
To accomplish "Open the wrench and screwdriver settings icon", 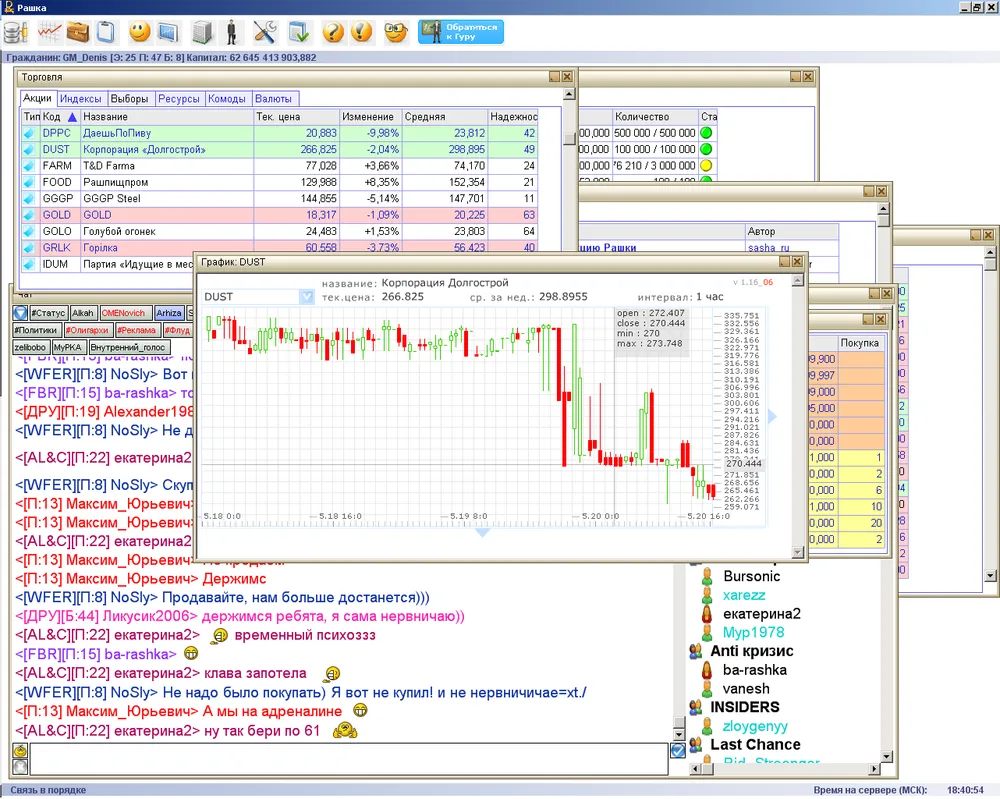I will [265, 32].
